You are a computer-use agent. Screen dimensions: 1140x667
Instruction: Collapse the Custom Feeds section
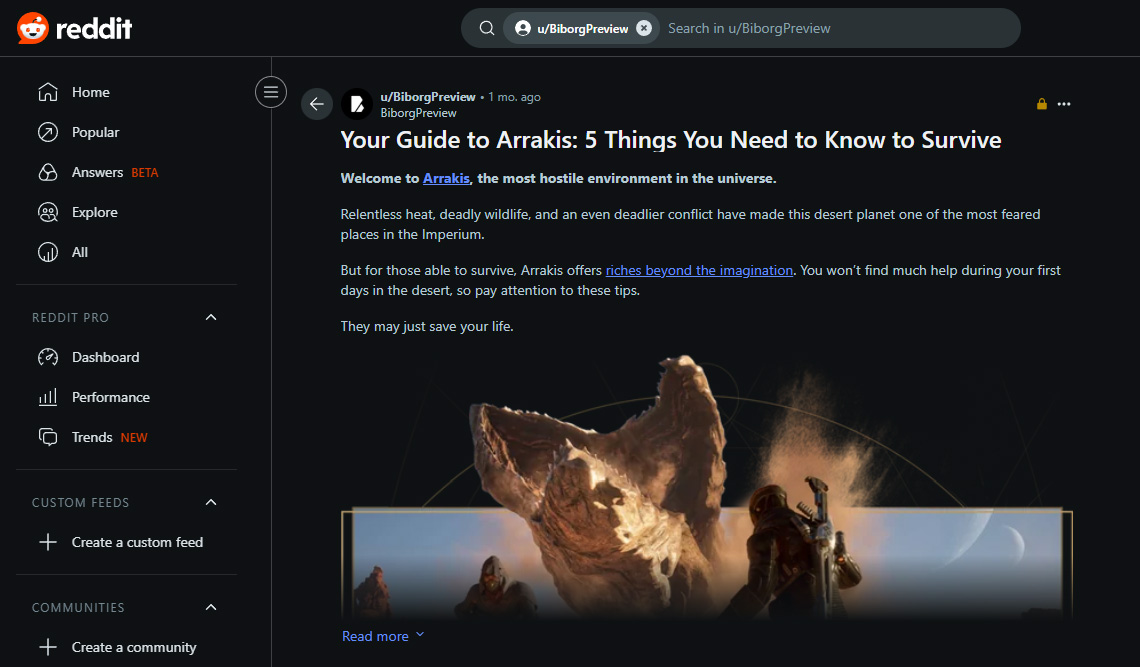coord(211,503)
